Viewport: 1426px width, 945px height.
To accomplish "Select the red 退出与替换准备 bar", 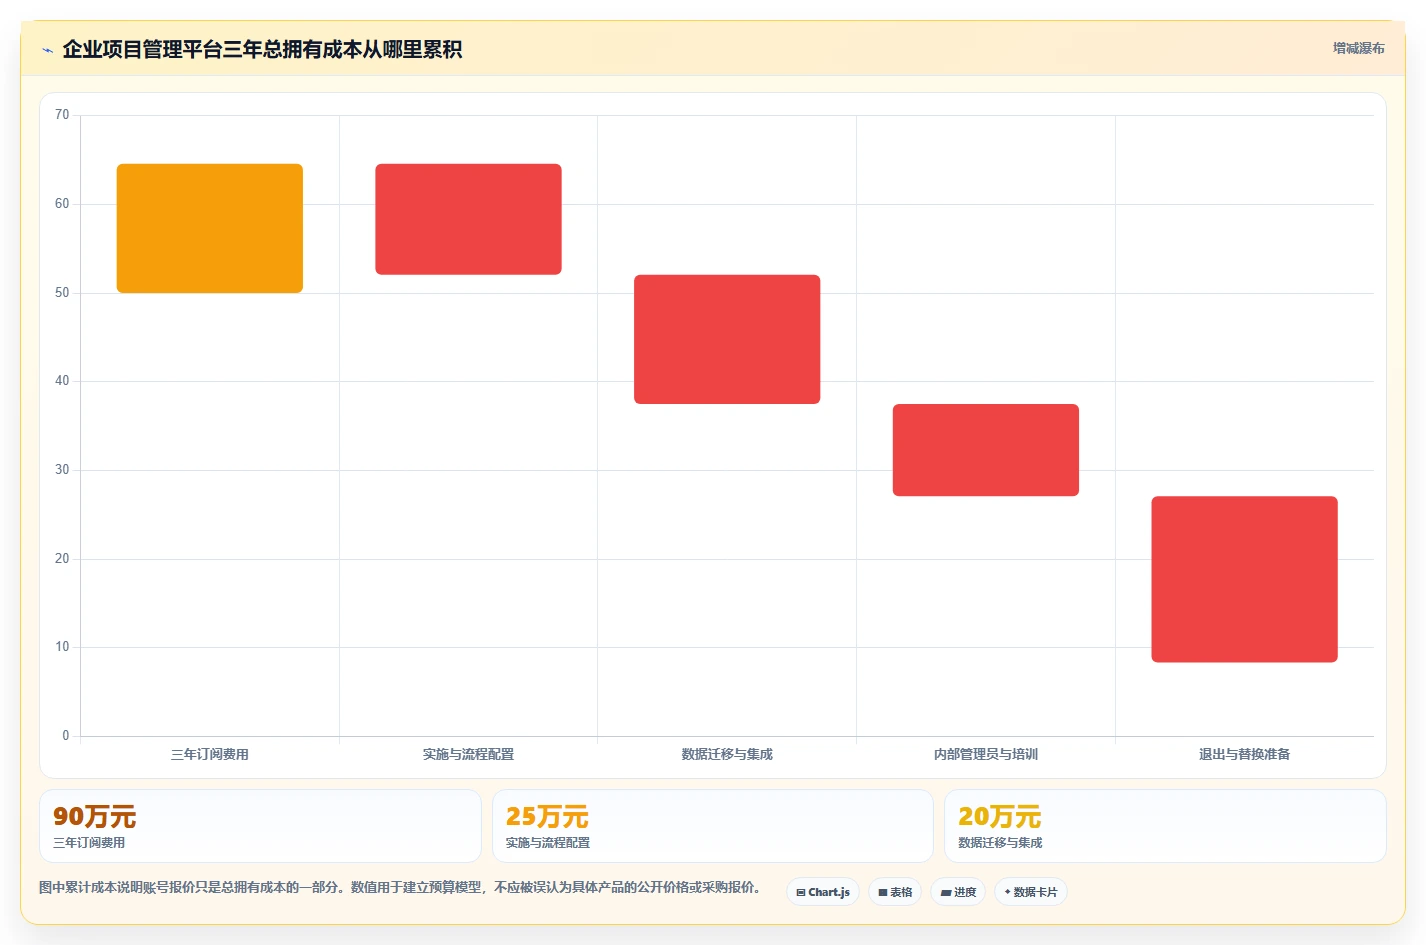I will pyautogui.click(x=1244, y=579).
